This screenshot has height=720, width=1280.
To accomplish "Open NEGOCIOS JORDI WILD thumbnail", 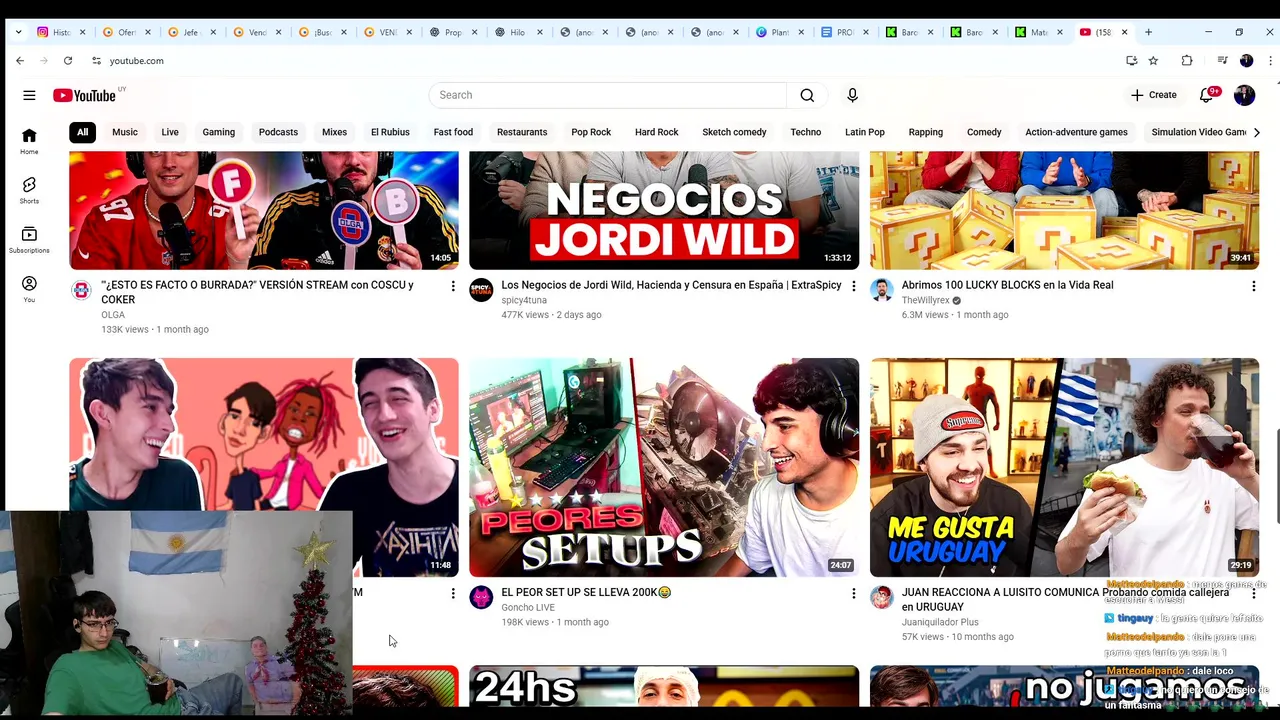I will (x=664, y=210).
